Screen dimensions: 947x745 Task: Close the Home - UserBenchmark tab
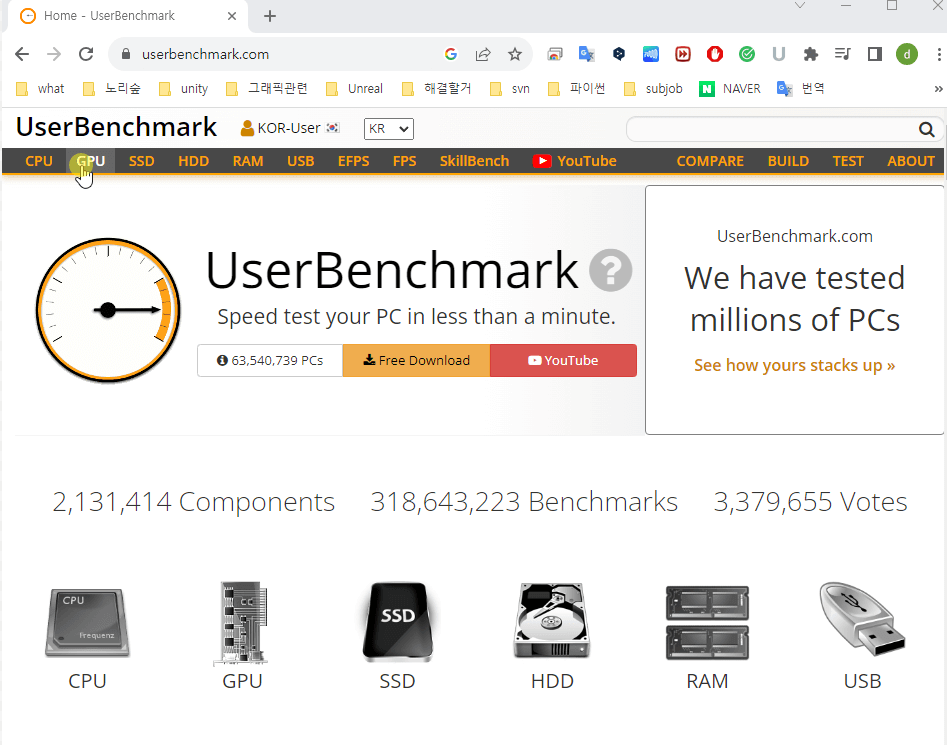[x=232, y=16]
